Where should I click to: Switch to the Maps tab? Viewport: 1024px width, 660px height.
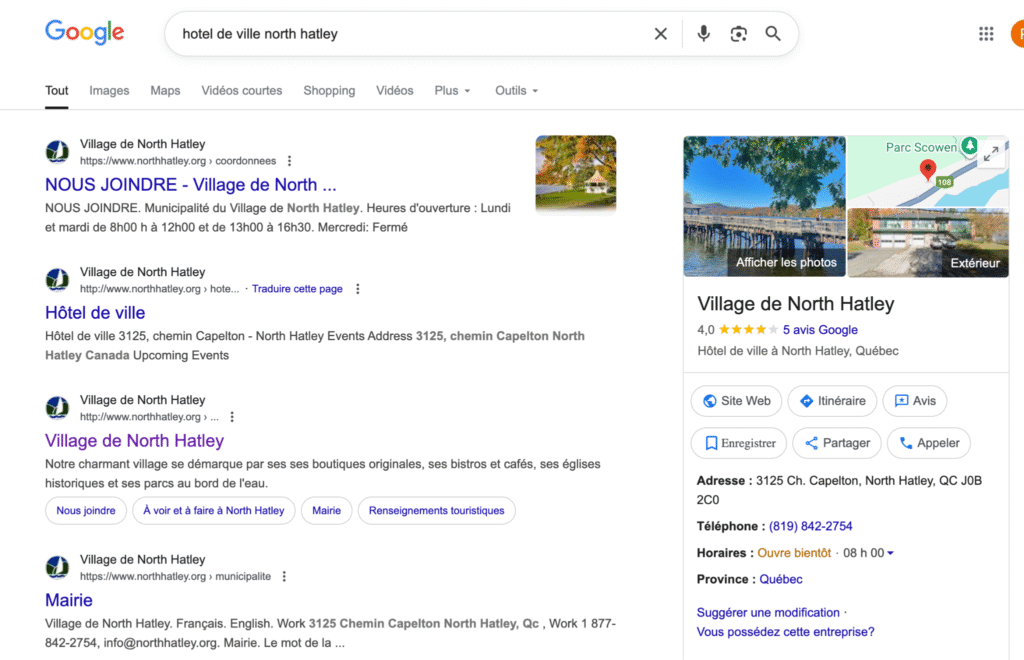click(x=165, y=91)
